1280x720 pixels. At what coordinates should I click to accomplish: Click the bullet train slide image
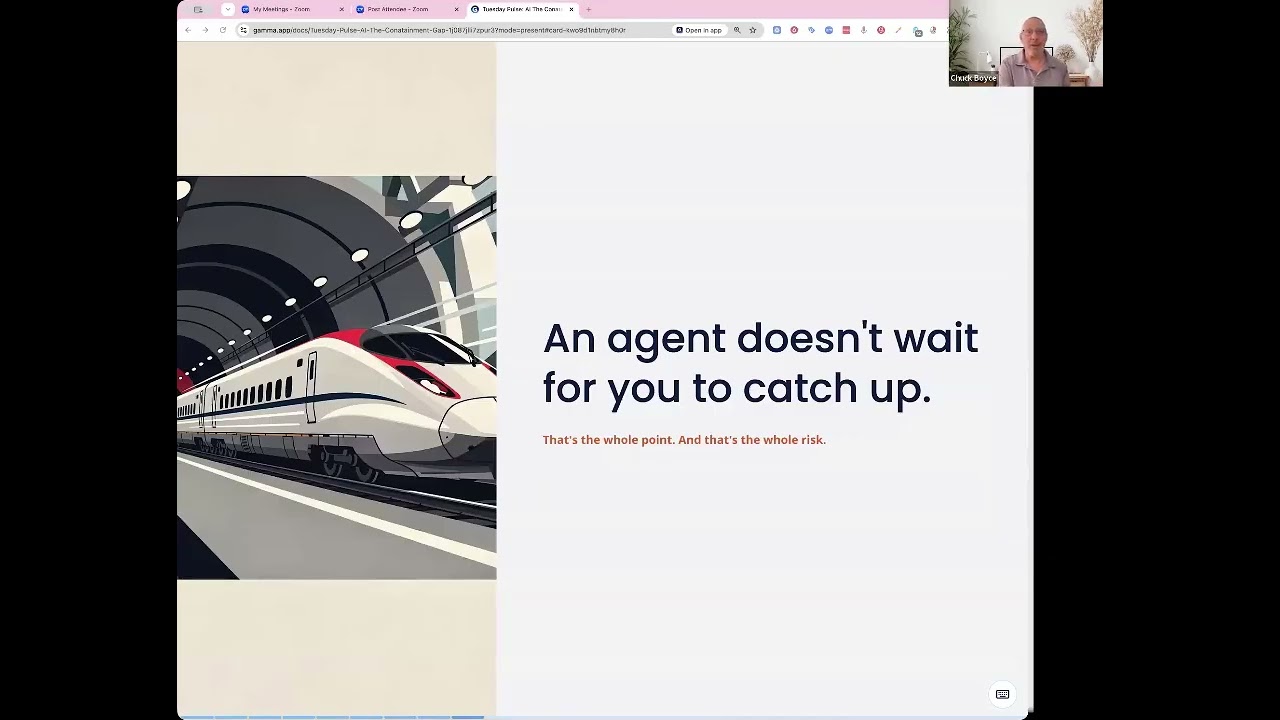(336, 378)
